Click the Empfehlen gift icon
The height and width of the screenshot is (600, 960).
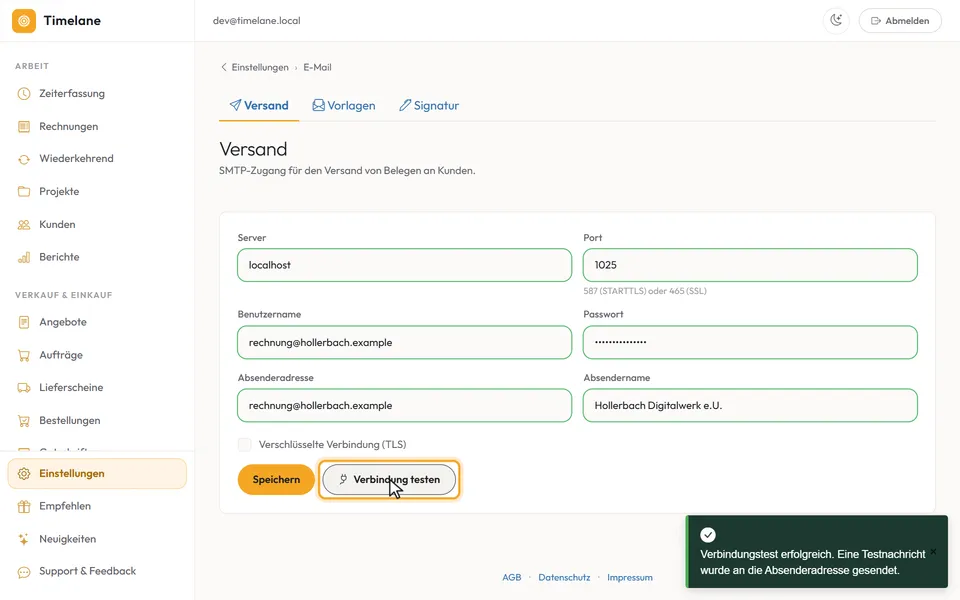24,506
